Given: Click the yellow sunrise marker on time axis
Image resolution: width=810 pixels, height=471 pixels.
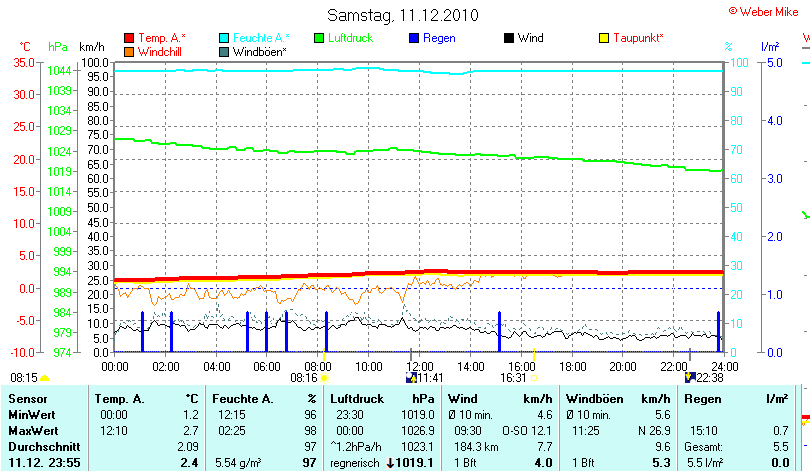Looking at the screenshot, I should (324, 355).
